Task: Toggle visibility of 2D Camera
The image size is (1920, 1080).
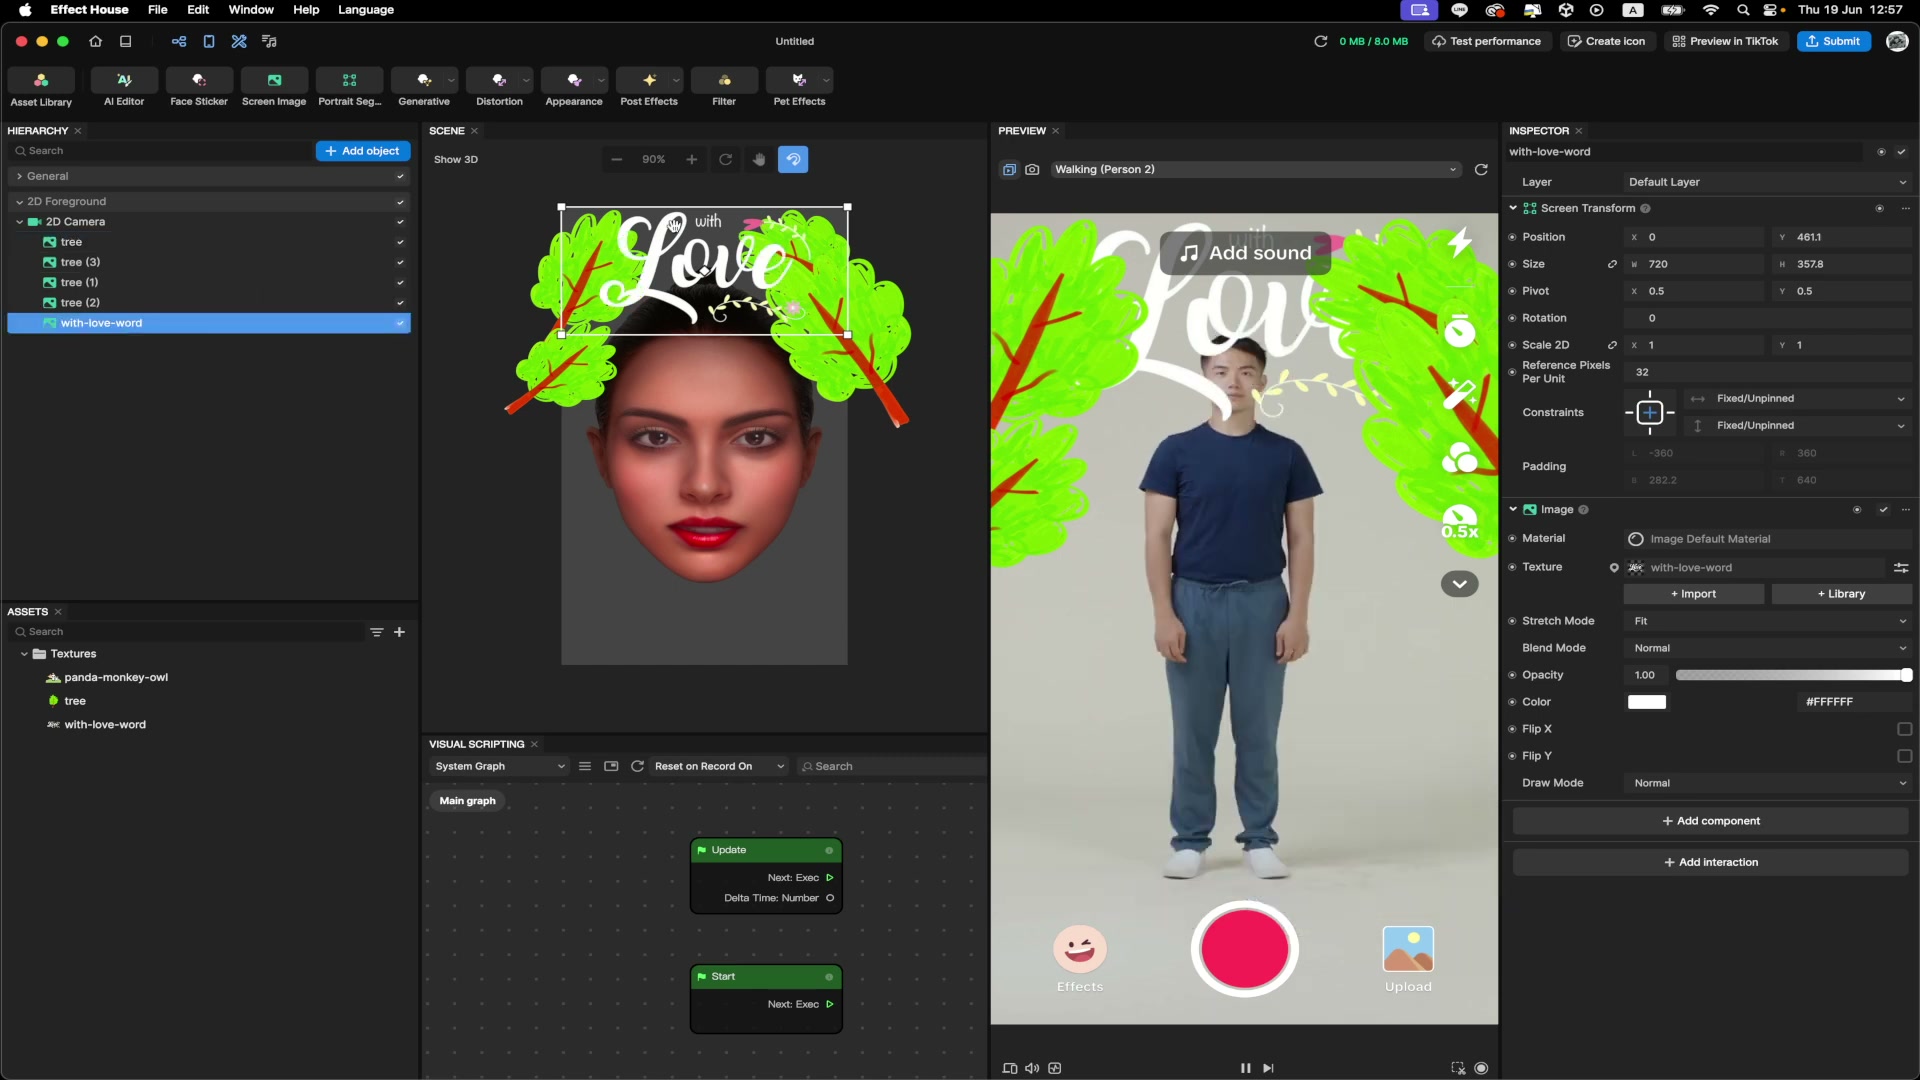Action: pyautogui.click(x=400, y=222)
